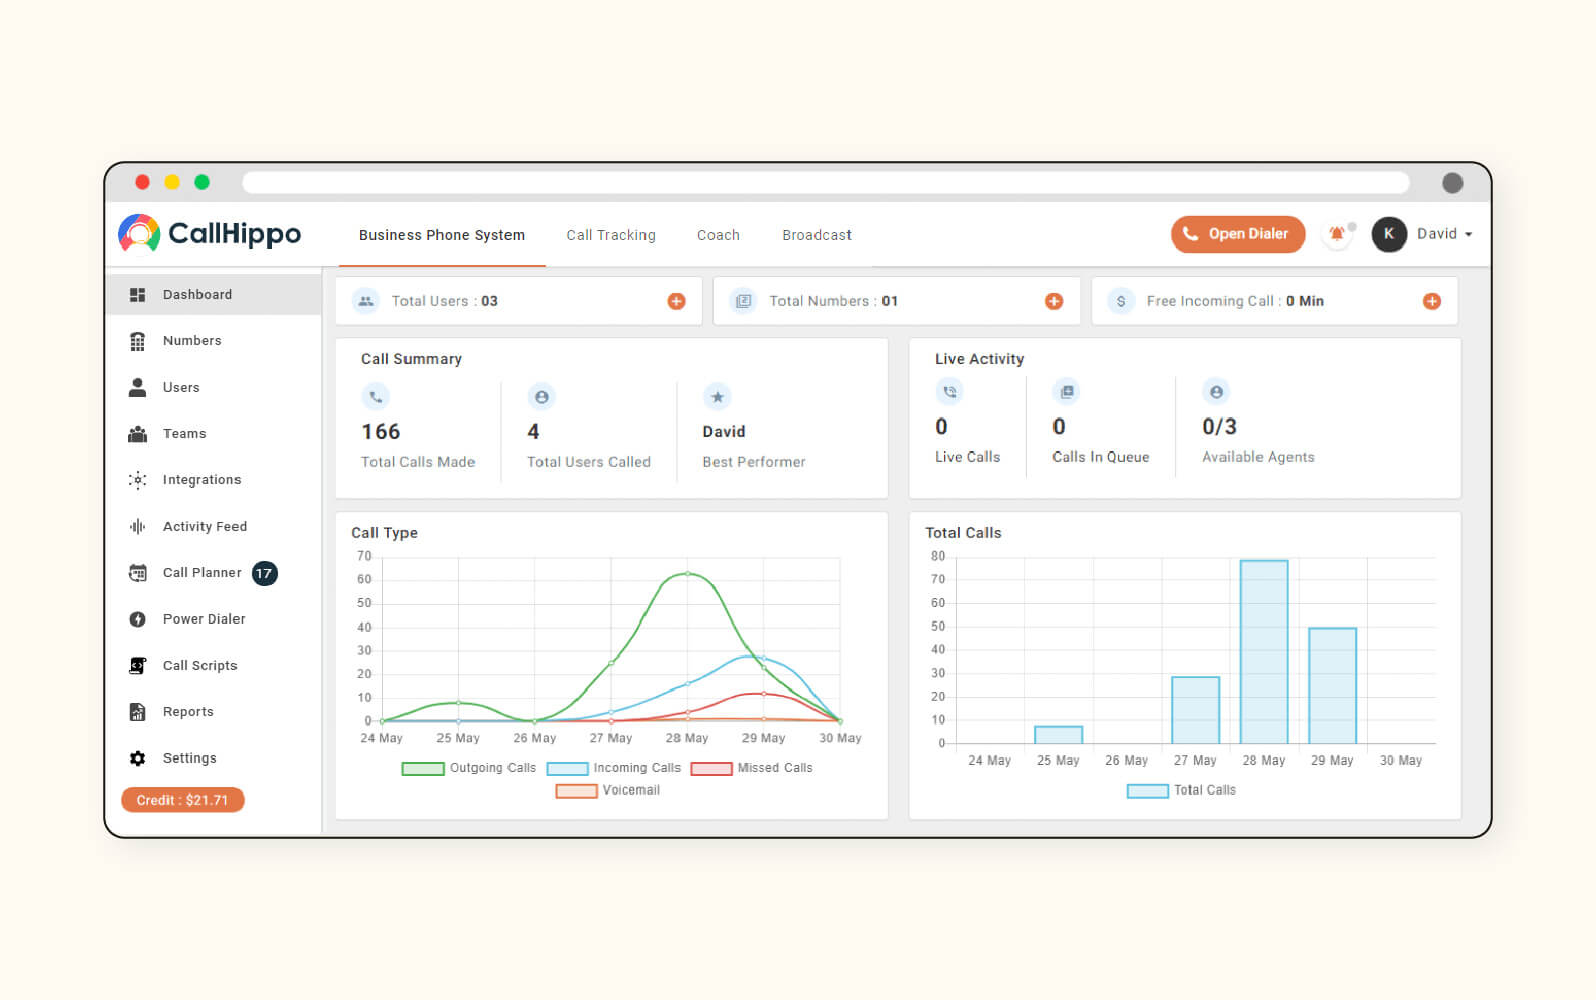Open the Dashboard grid icon
This screenshot has height=1000, width=1596.
[138, 295]
